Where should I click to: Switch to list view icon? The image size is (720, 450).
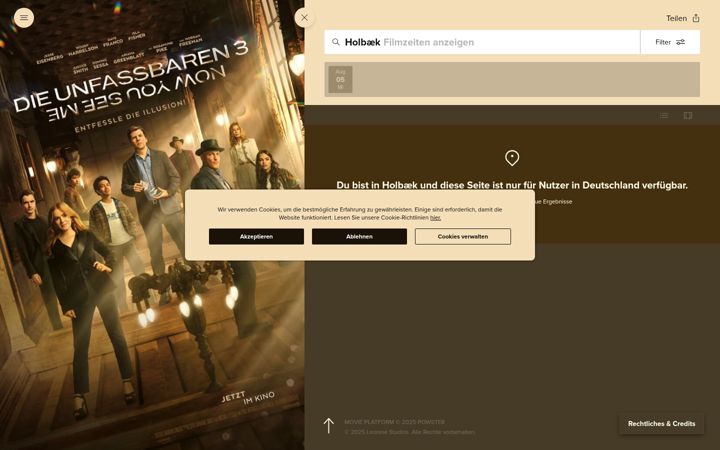point(664,115)
